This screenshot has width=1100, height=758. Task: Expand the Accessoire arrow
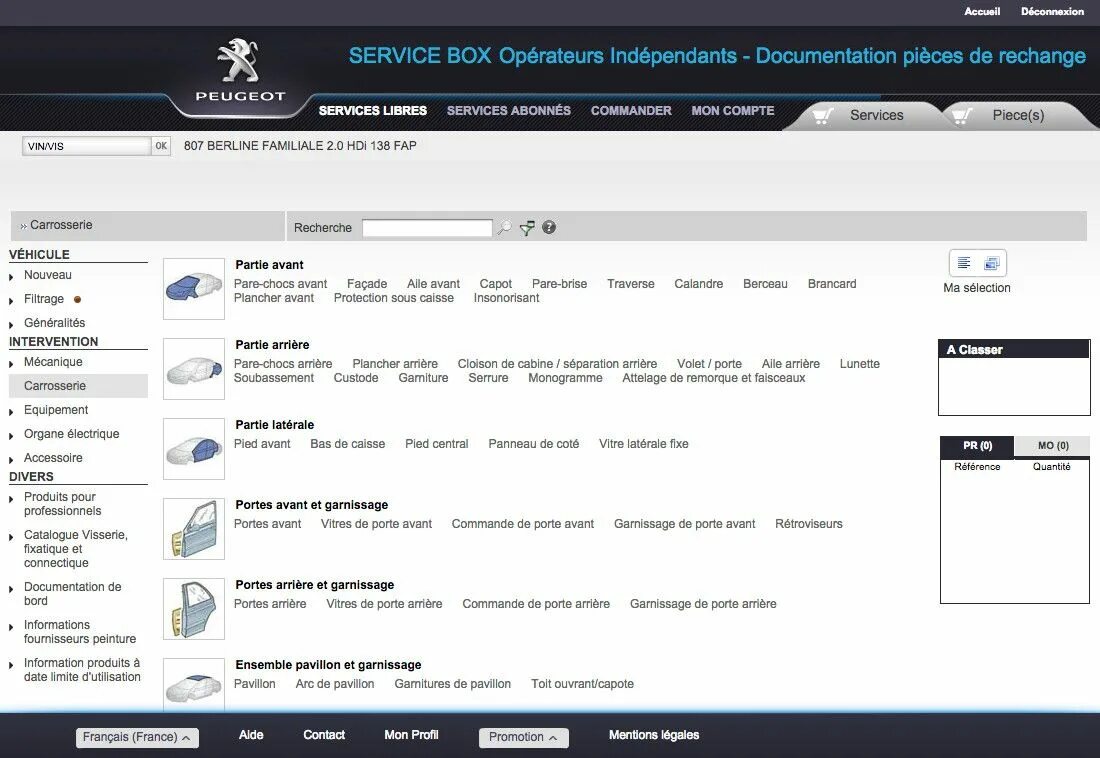pyautogui.click(x=11, y=460)
